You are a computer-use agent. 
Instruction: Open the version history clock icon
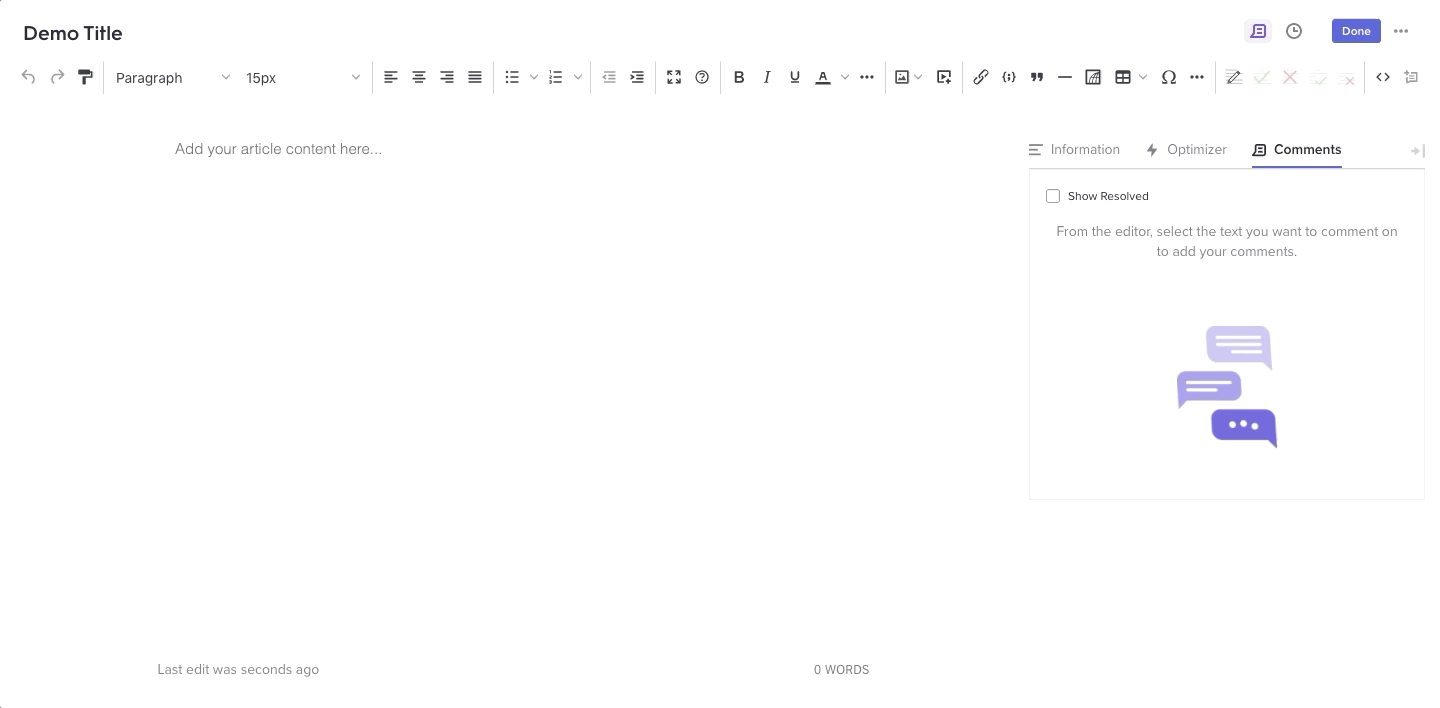coord(1294,31)
